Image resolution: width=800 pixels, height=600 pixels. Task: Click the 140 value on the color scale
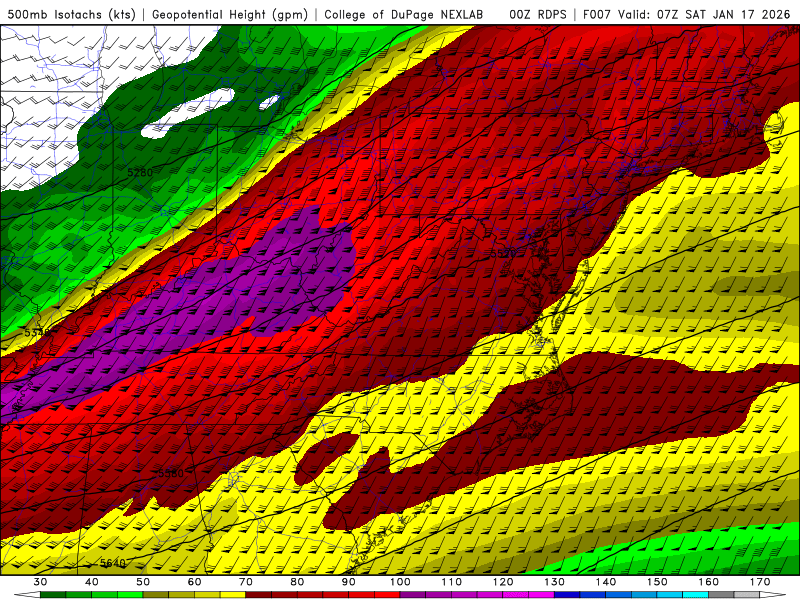click(x=606, y=582)
